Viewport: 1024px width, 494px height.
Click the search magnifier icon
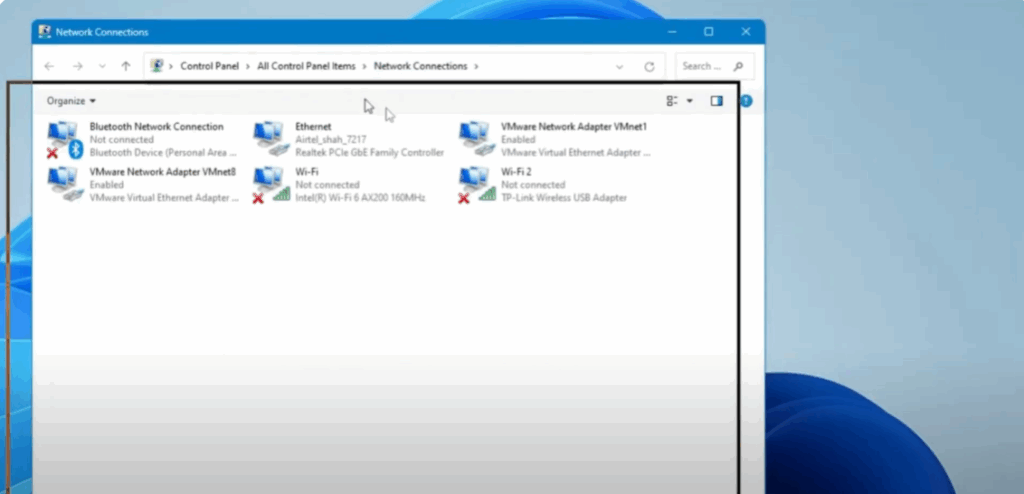pos(739,66)
